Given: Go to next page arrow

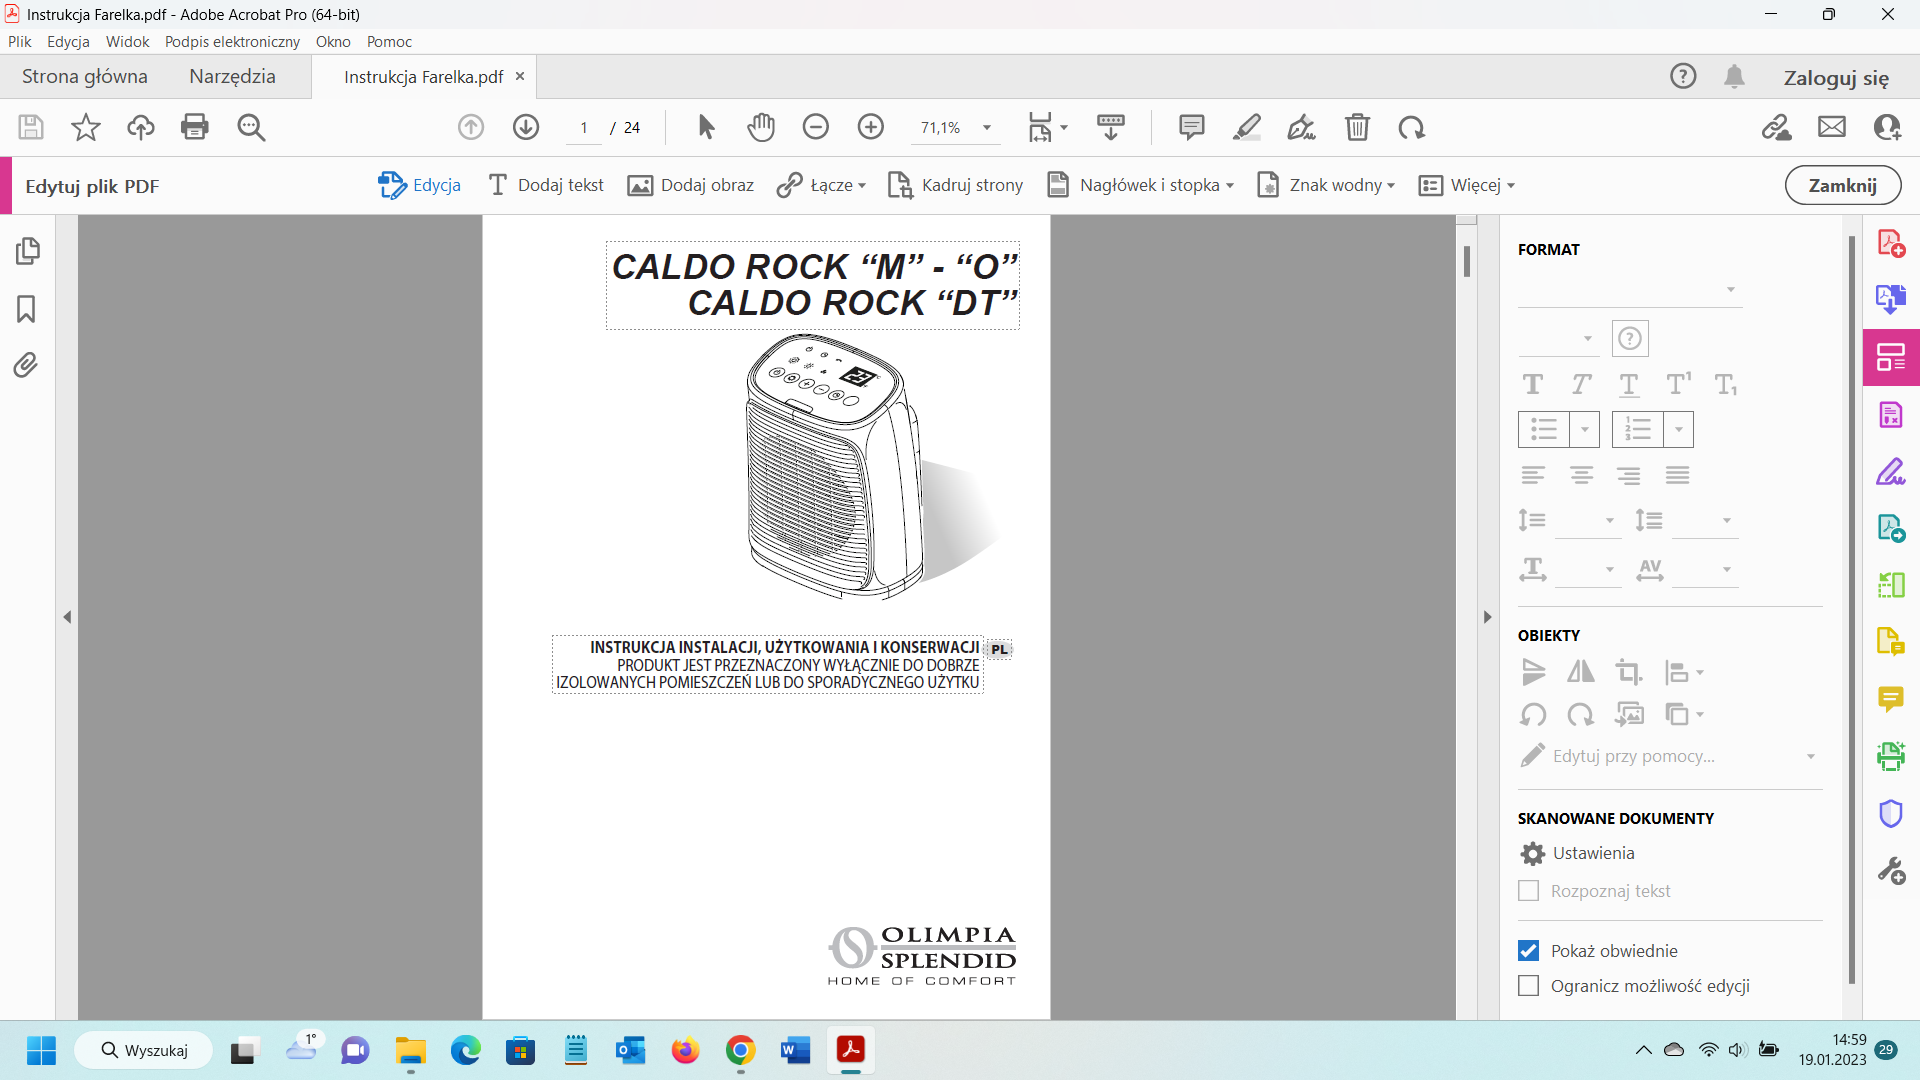Looking at the screenshot, I should (526, 127).
